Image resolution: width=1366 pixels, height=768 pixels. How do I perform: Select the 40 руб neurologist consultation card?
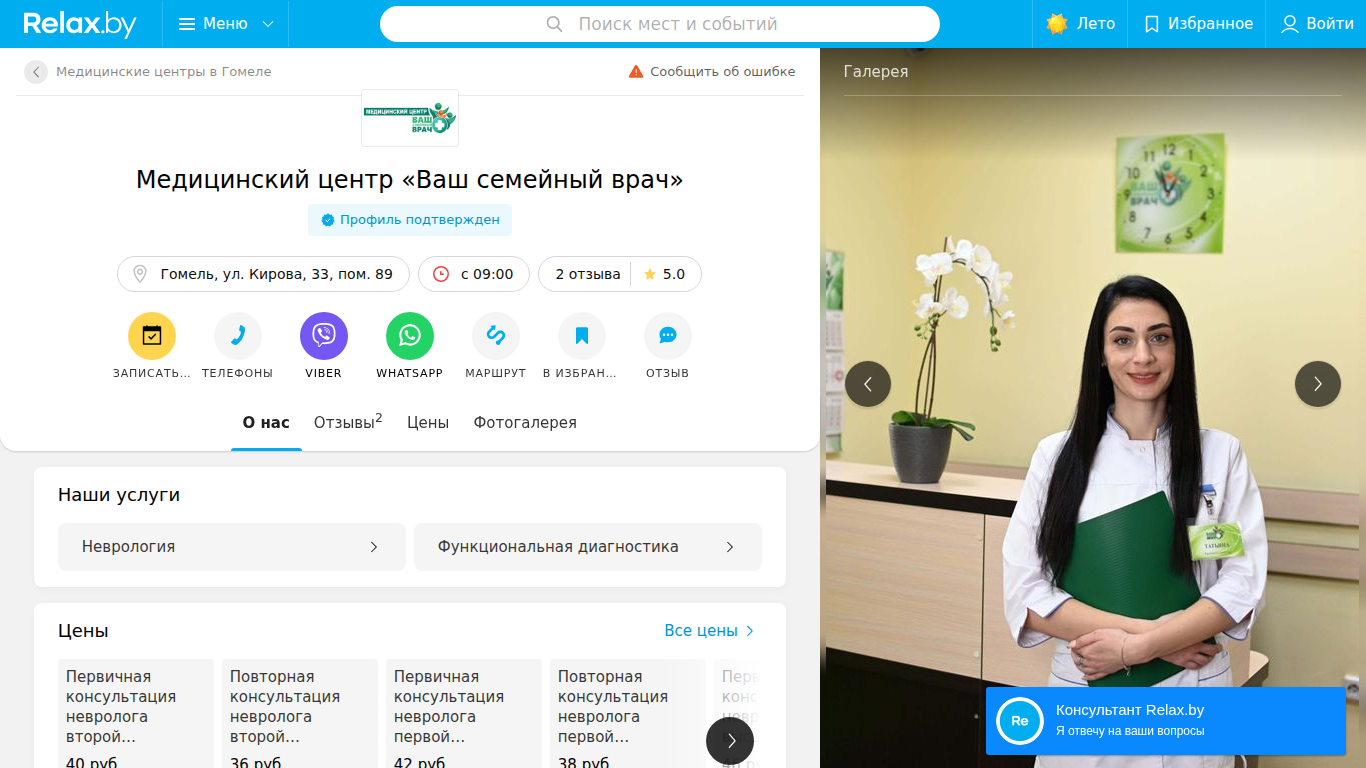(136, 714)
